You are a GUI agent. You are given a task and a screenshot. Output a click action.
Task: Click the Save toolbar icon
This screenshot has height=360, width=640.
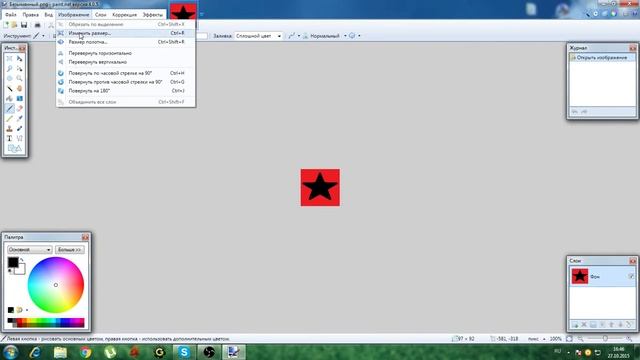(24, 25)
